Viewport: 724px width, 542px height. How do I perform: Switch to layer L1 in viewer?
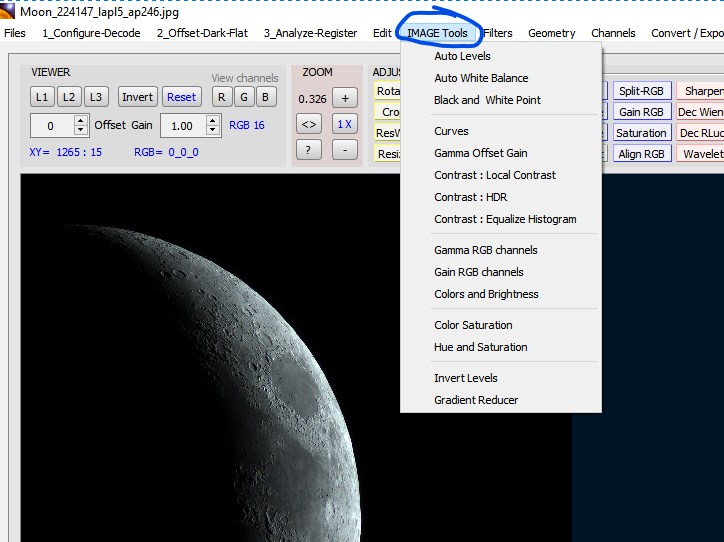[42, 97]
